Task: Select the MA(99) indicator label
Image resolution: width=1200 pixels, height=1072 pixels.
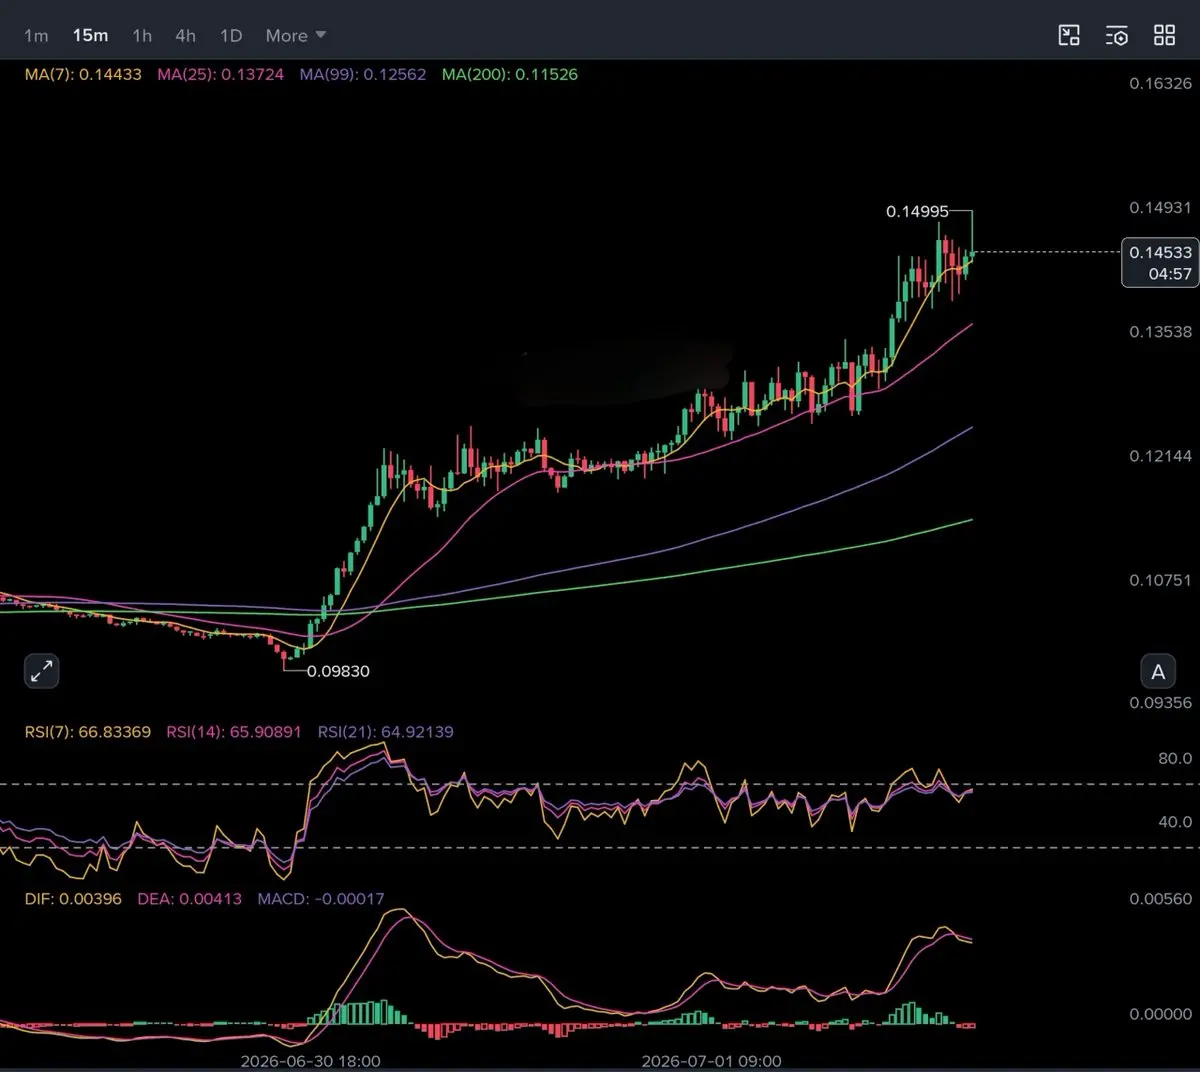Action: pos(363,74)
